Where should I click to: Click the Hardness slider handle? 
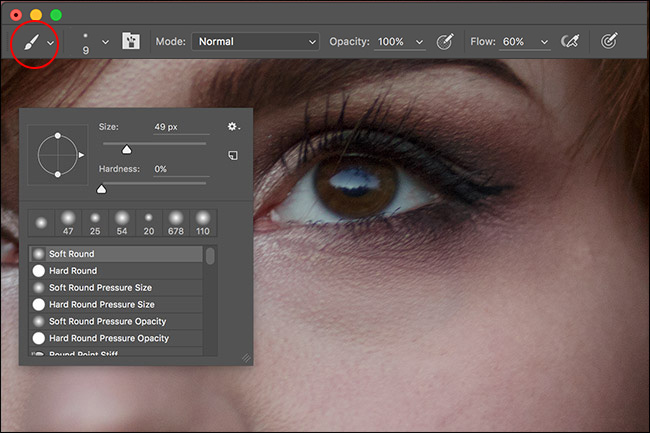102,189
